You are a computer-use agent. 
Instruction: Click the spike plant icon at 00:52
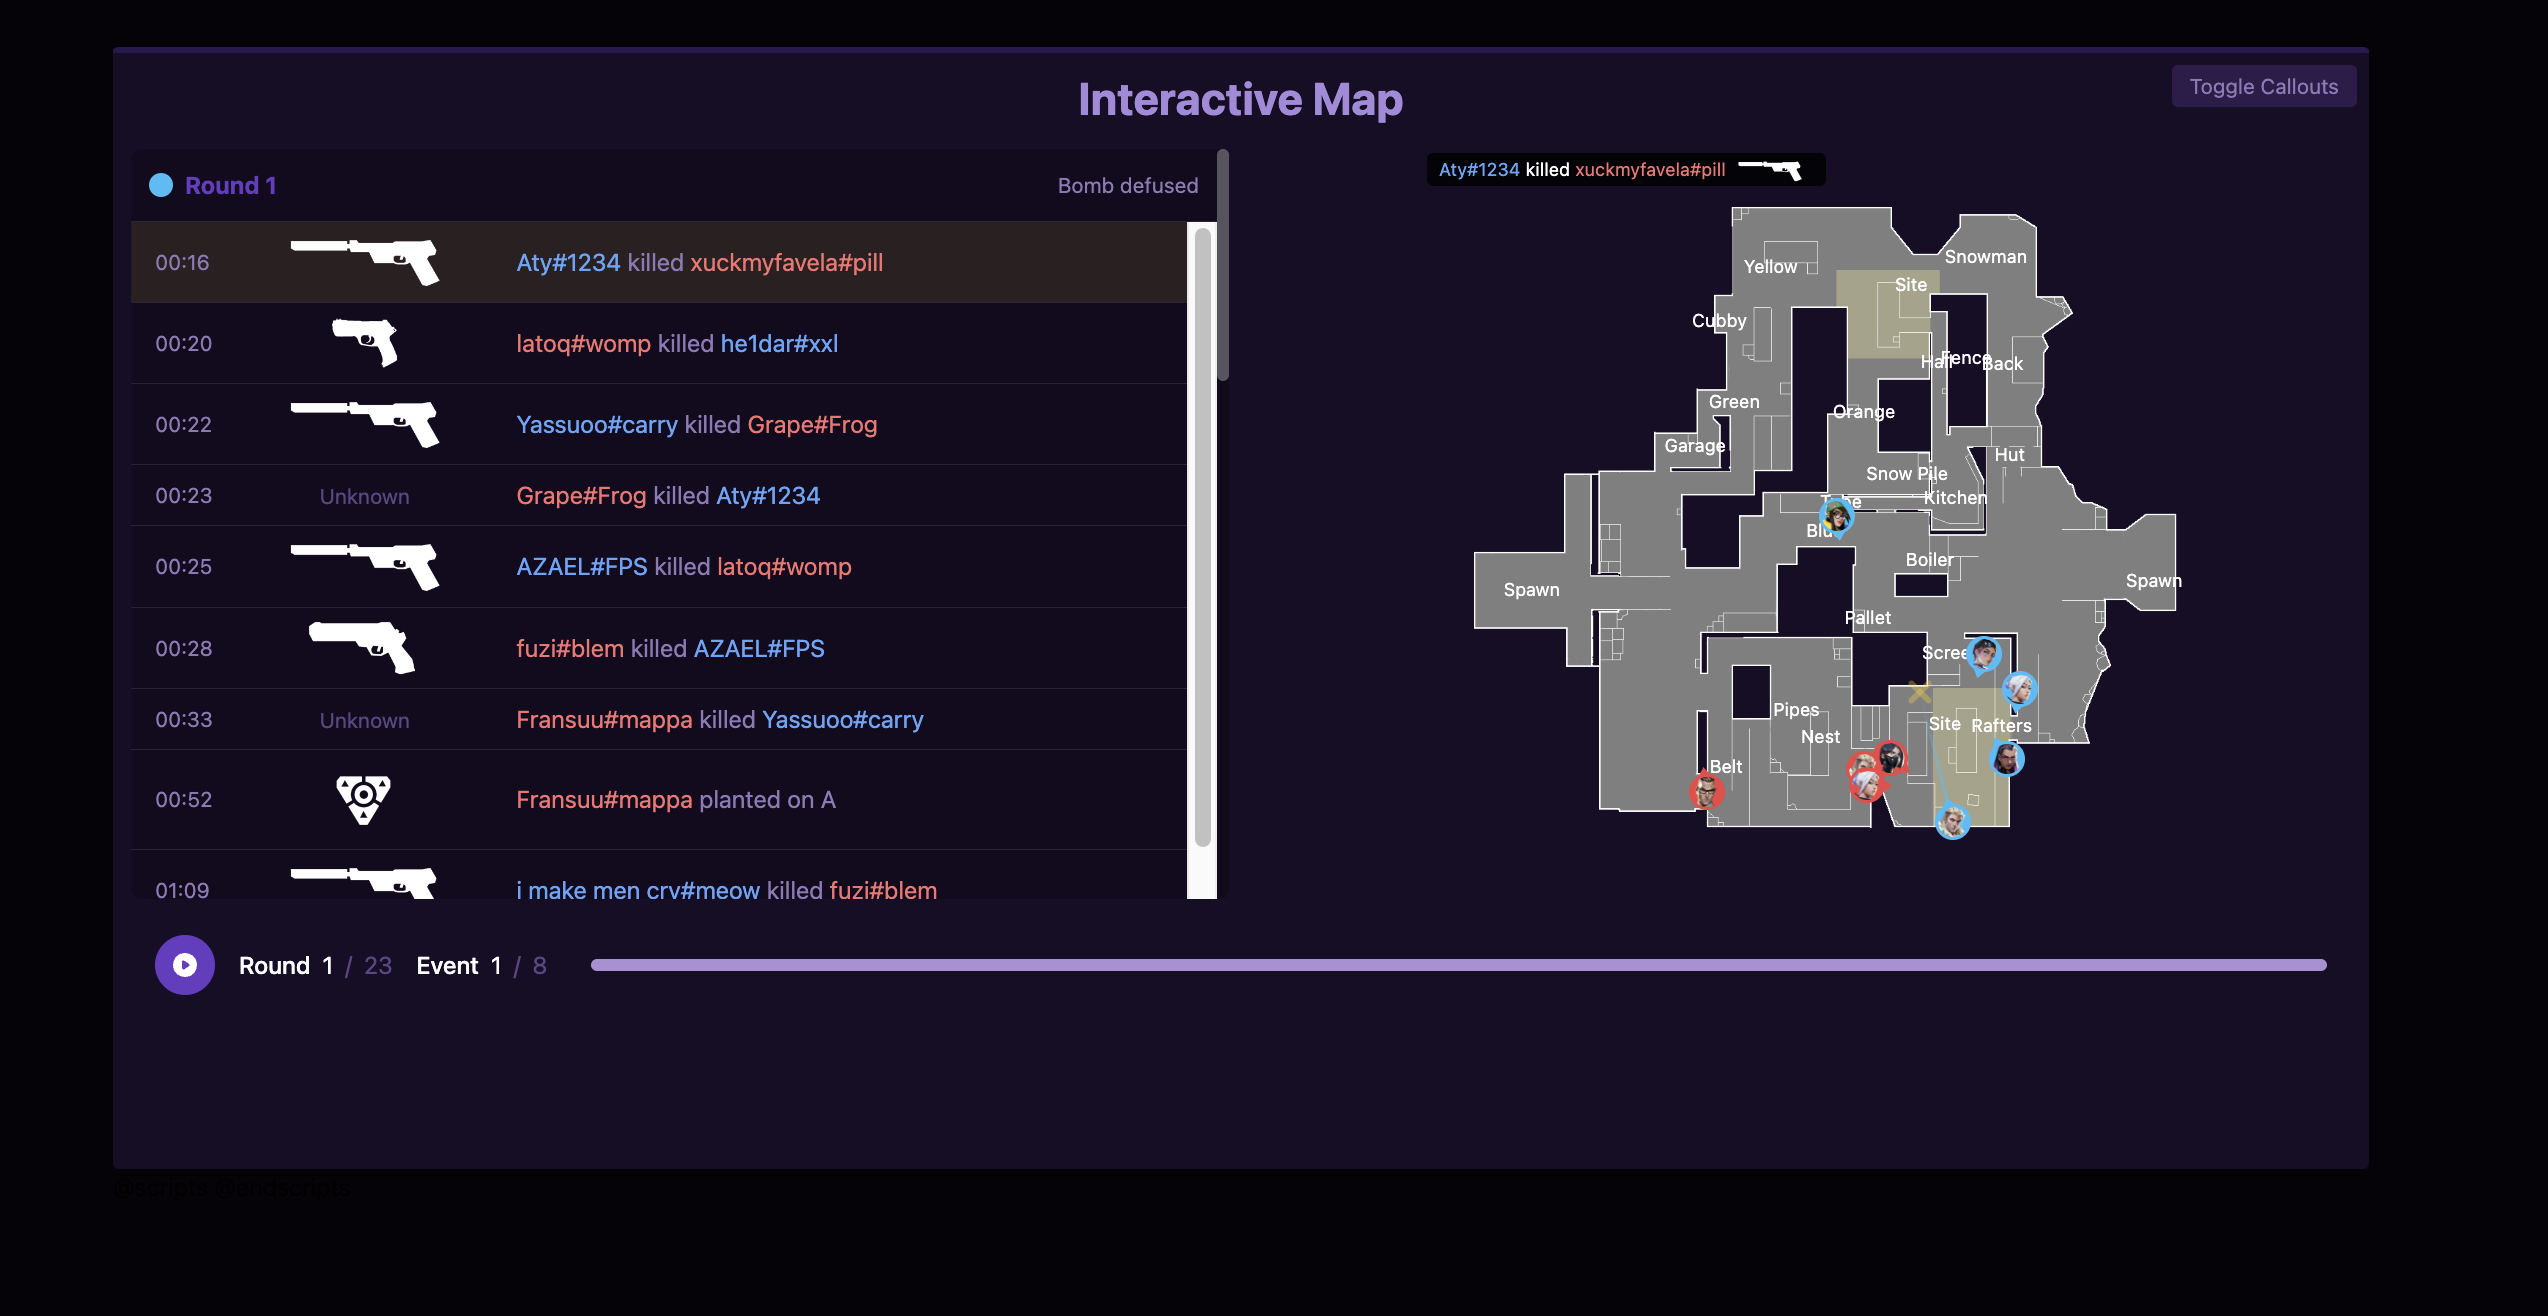click(x=363, y=799)
